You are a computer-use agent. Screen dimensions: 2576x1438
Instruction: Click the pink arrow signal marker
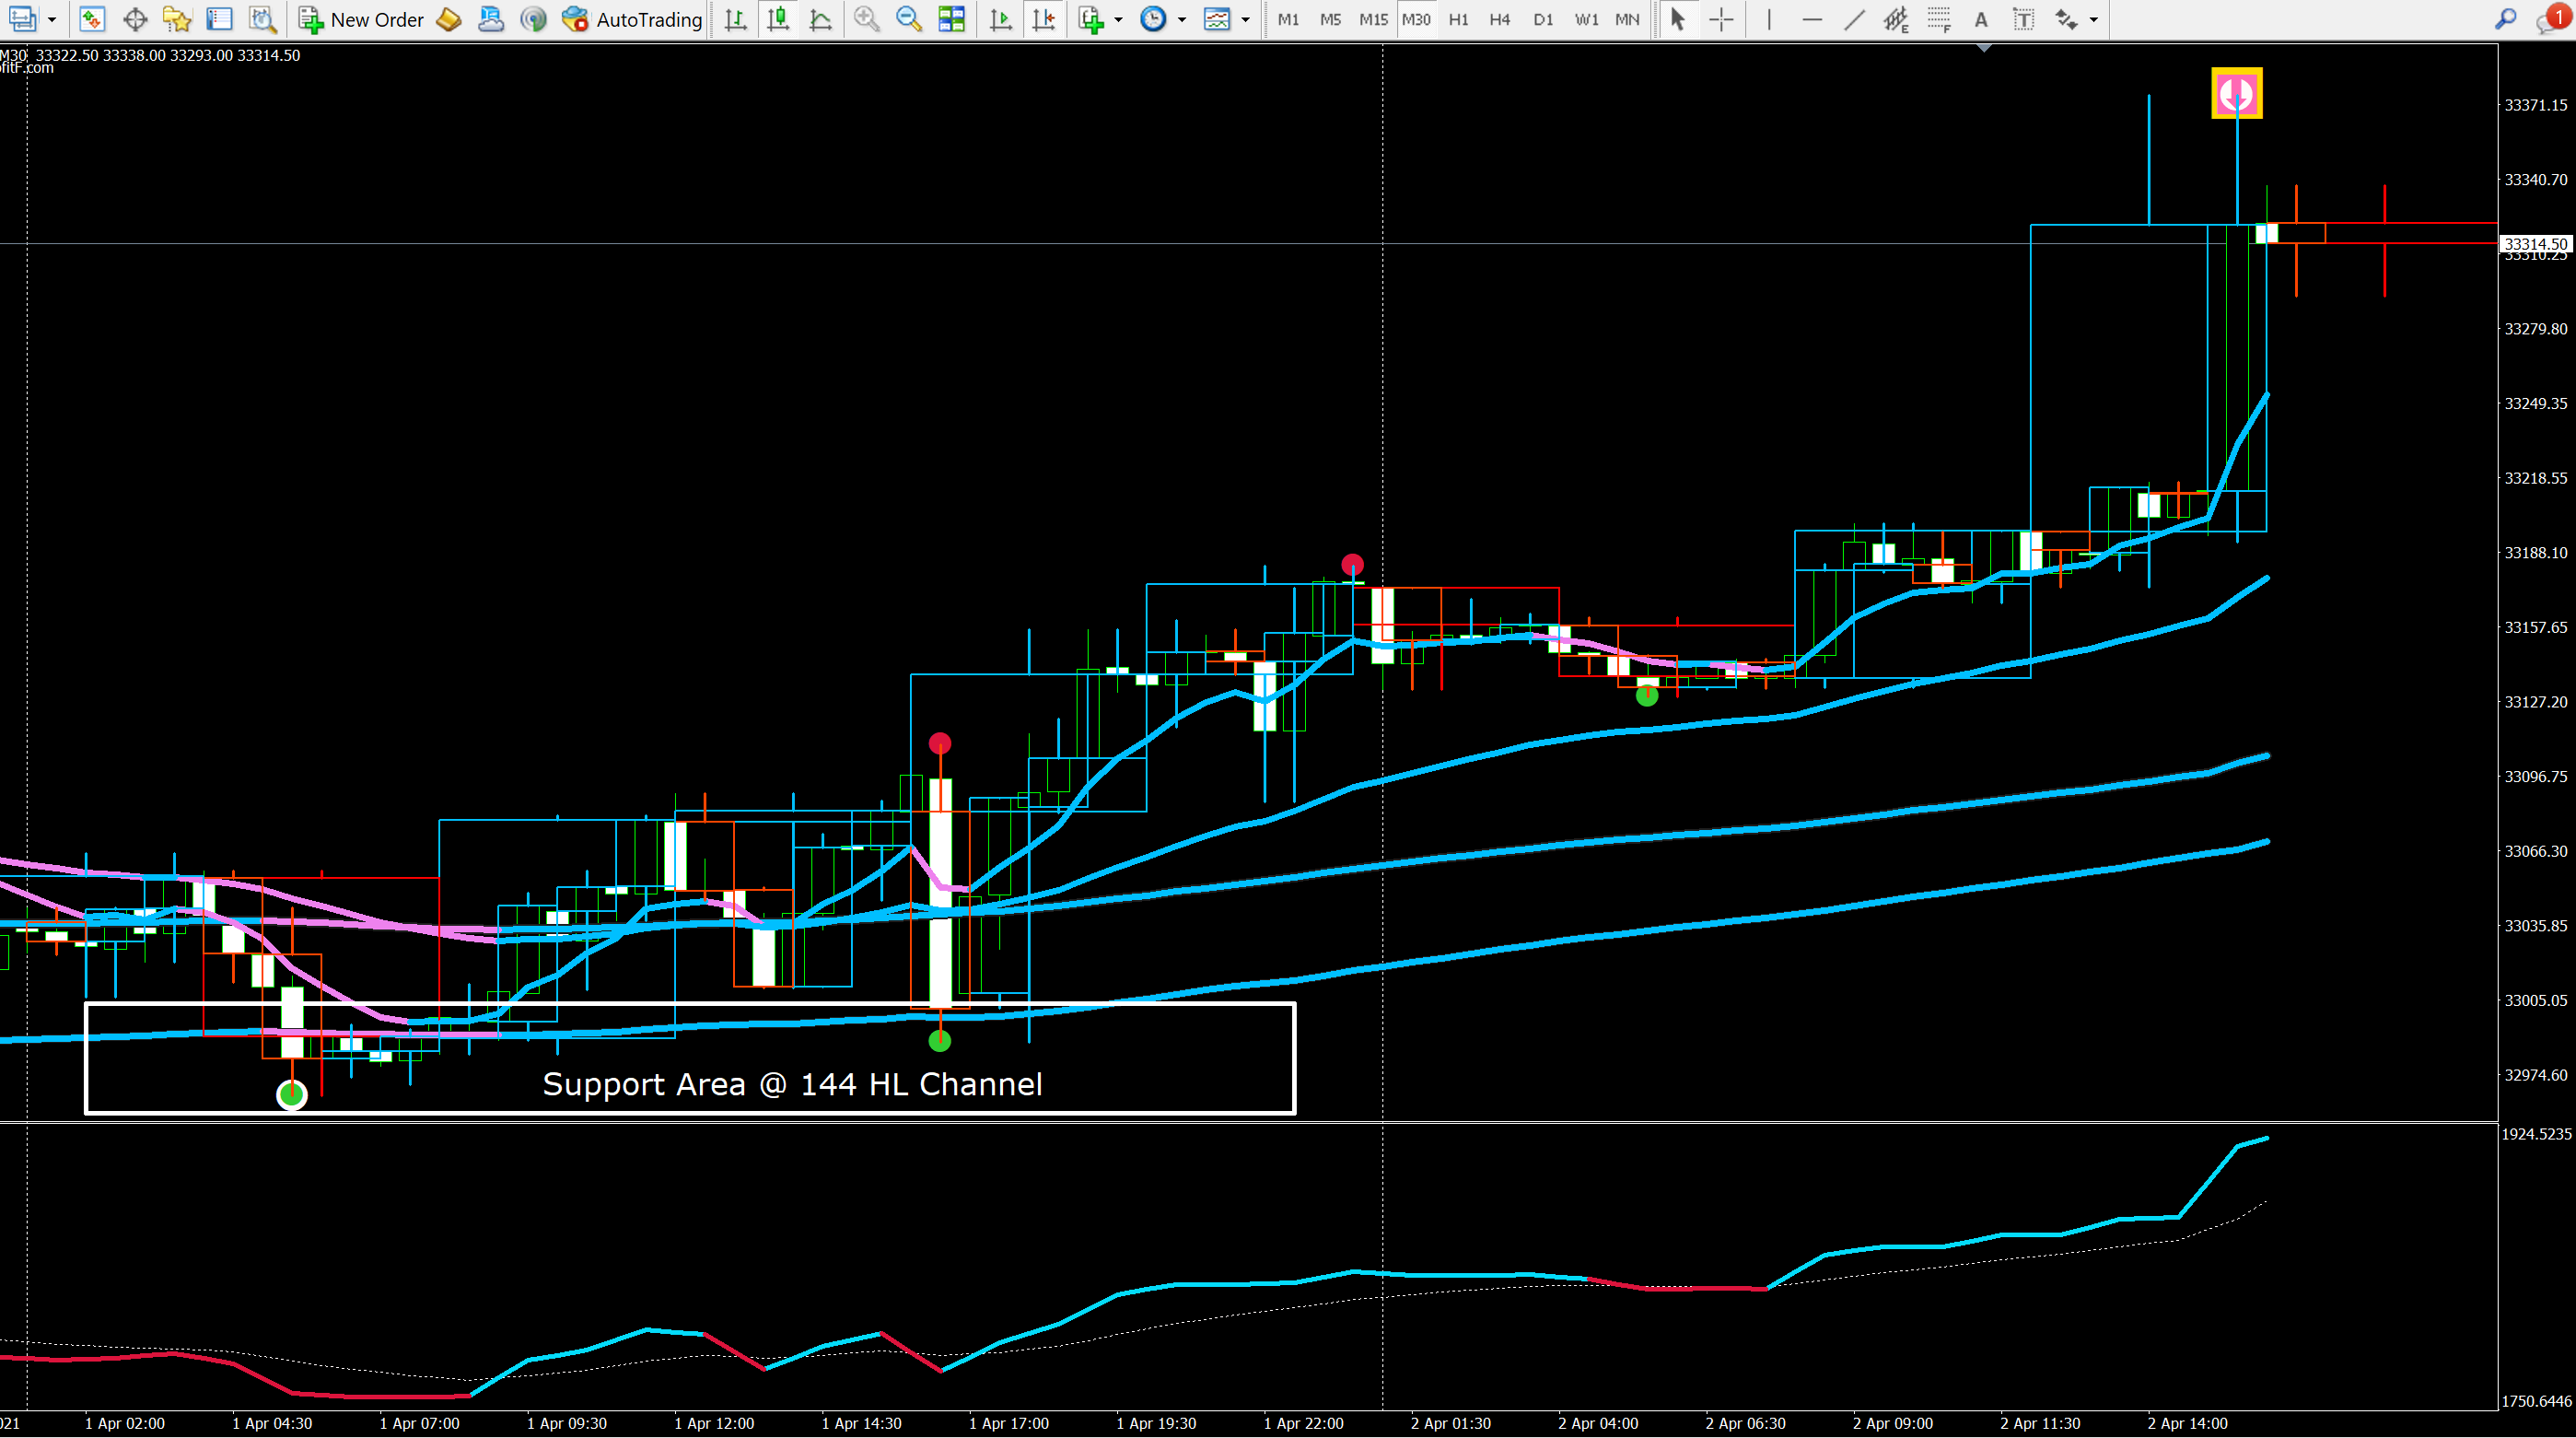pyautogui.click(x=2236, y=94)
